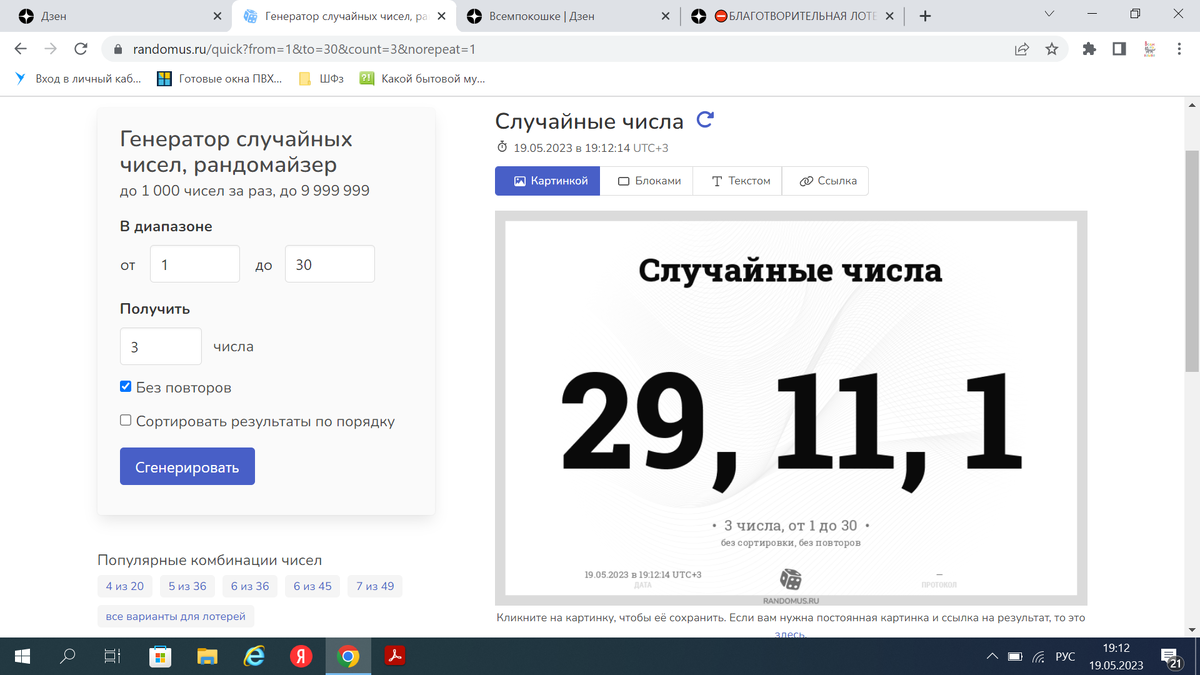
Task: Open the network Wi-Fi tray icon
Action: 1038,656
